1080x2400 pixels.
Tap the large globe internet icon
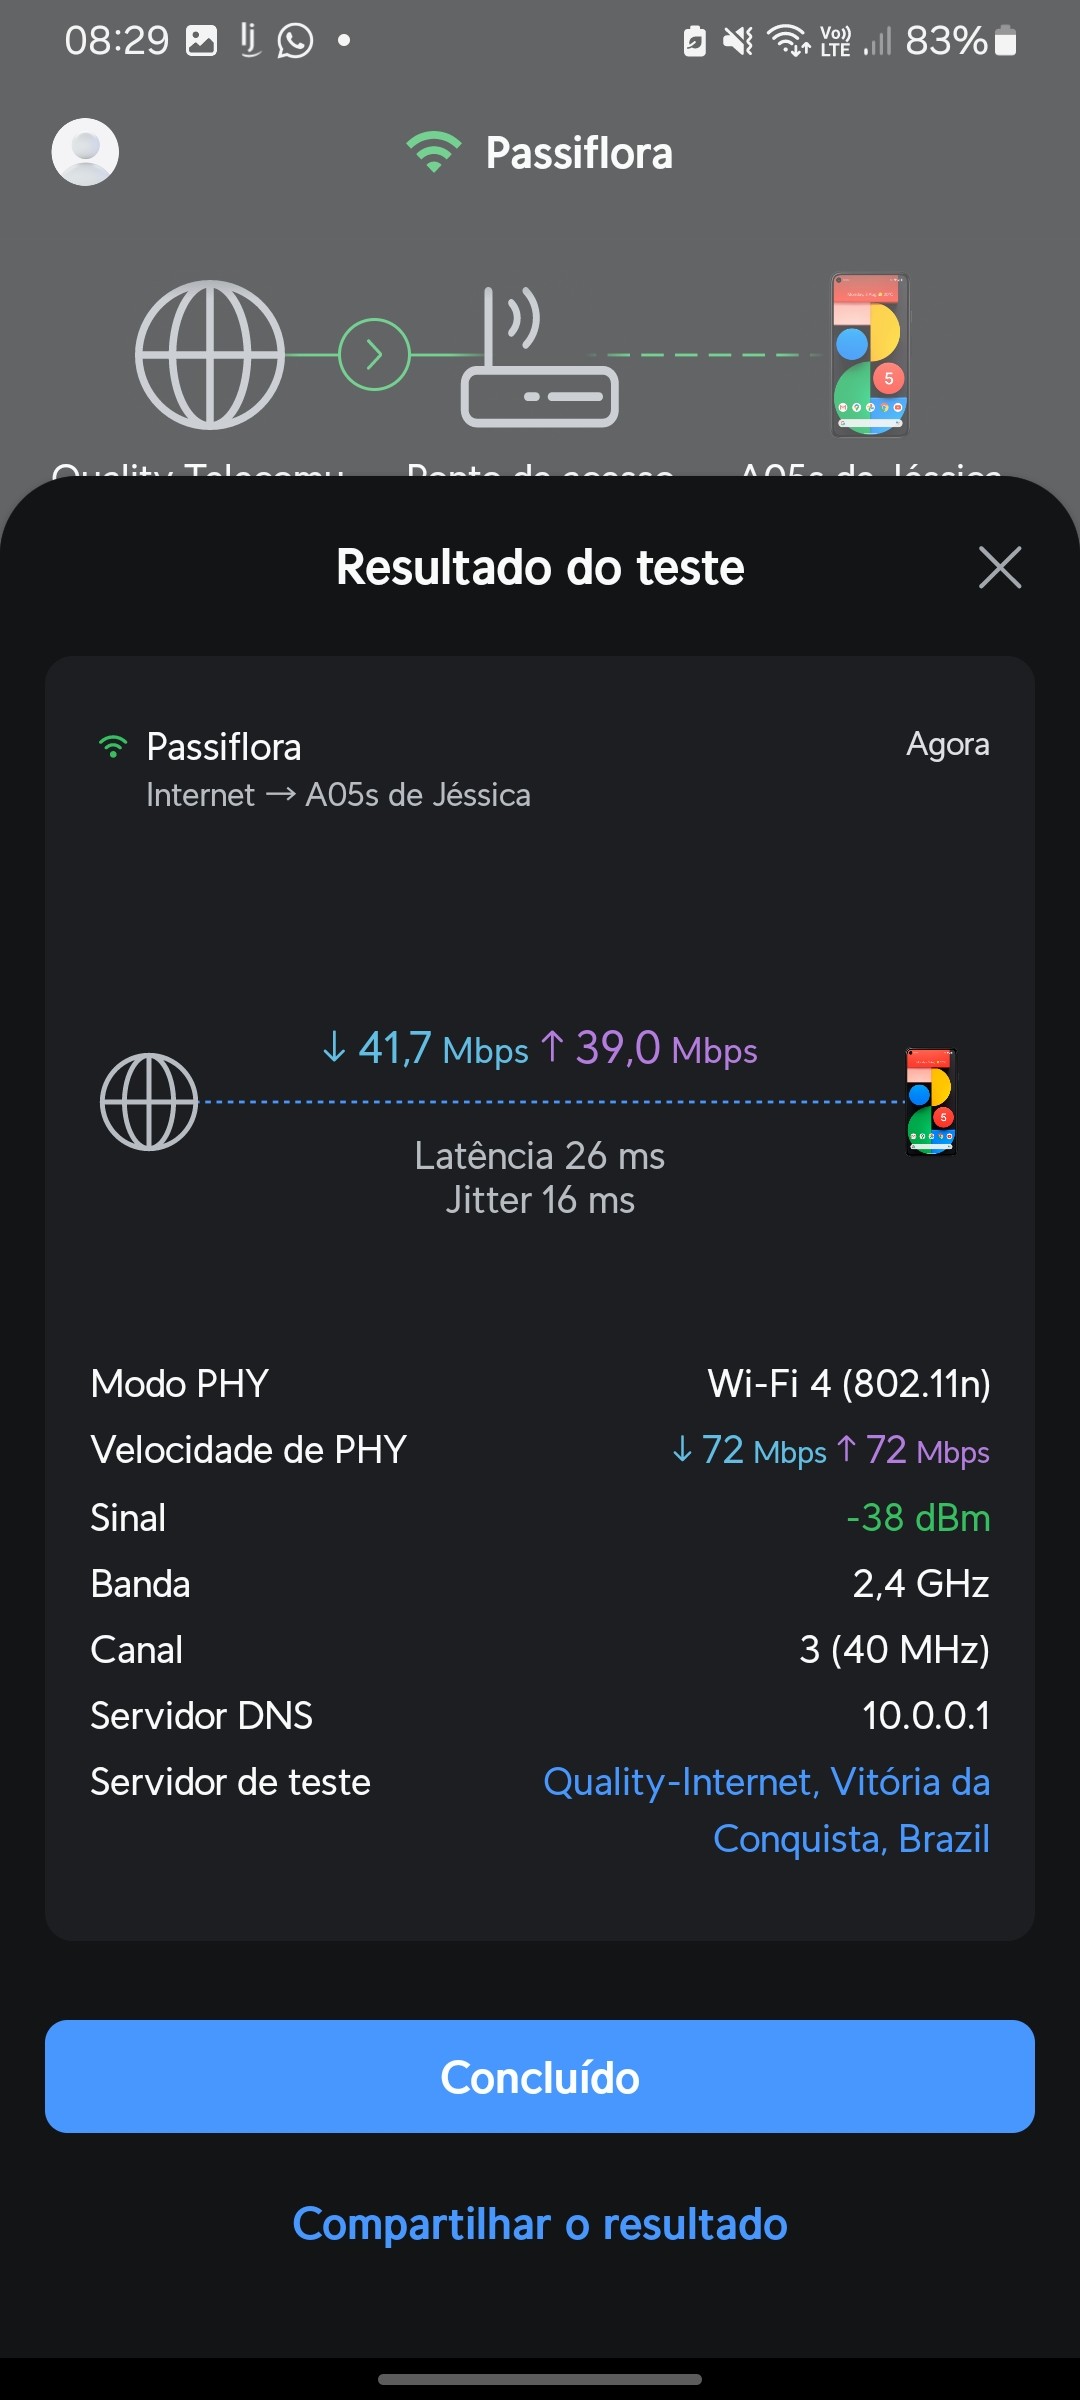[x=210, y=355]
